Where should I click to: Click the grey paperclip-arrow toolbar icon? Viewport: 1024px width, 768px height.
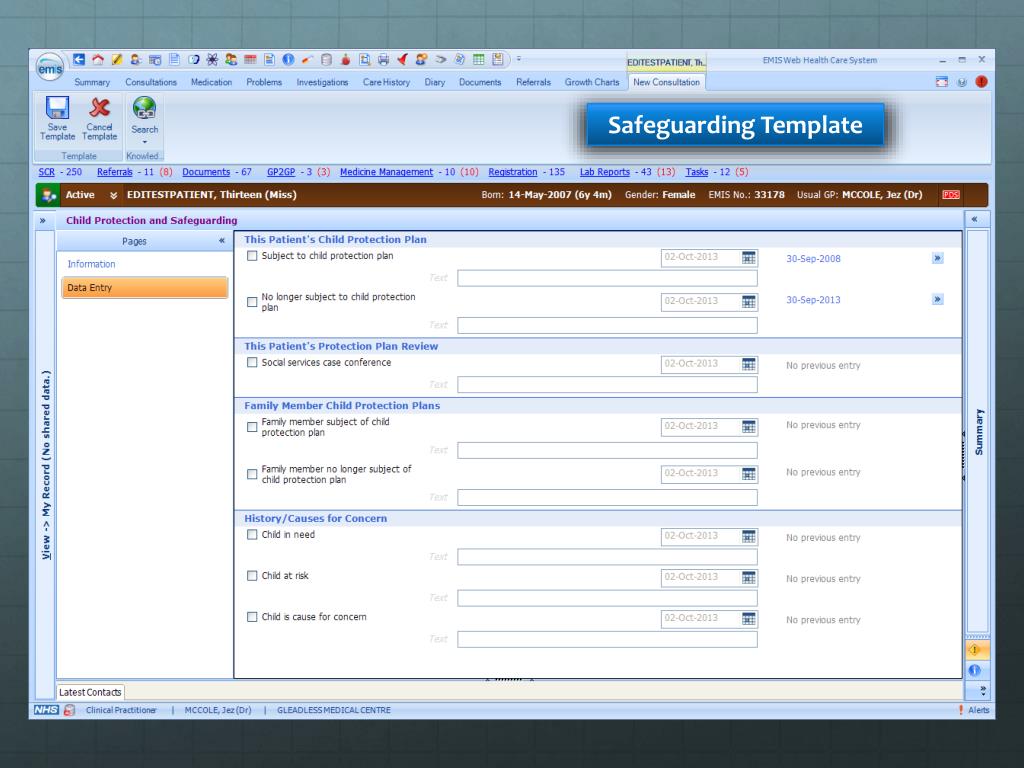(441, 59)
